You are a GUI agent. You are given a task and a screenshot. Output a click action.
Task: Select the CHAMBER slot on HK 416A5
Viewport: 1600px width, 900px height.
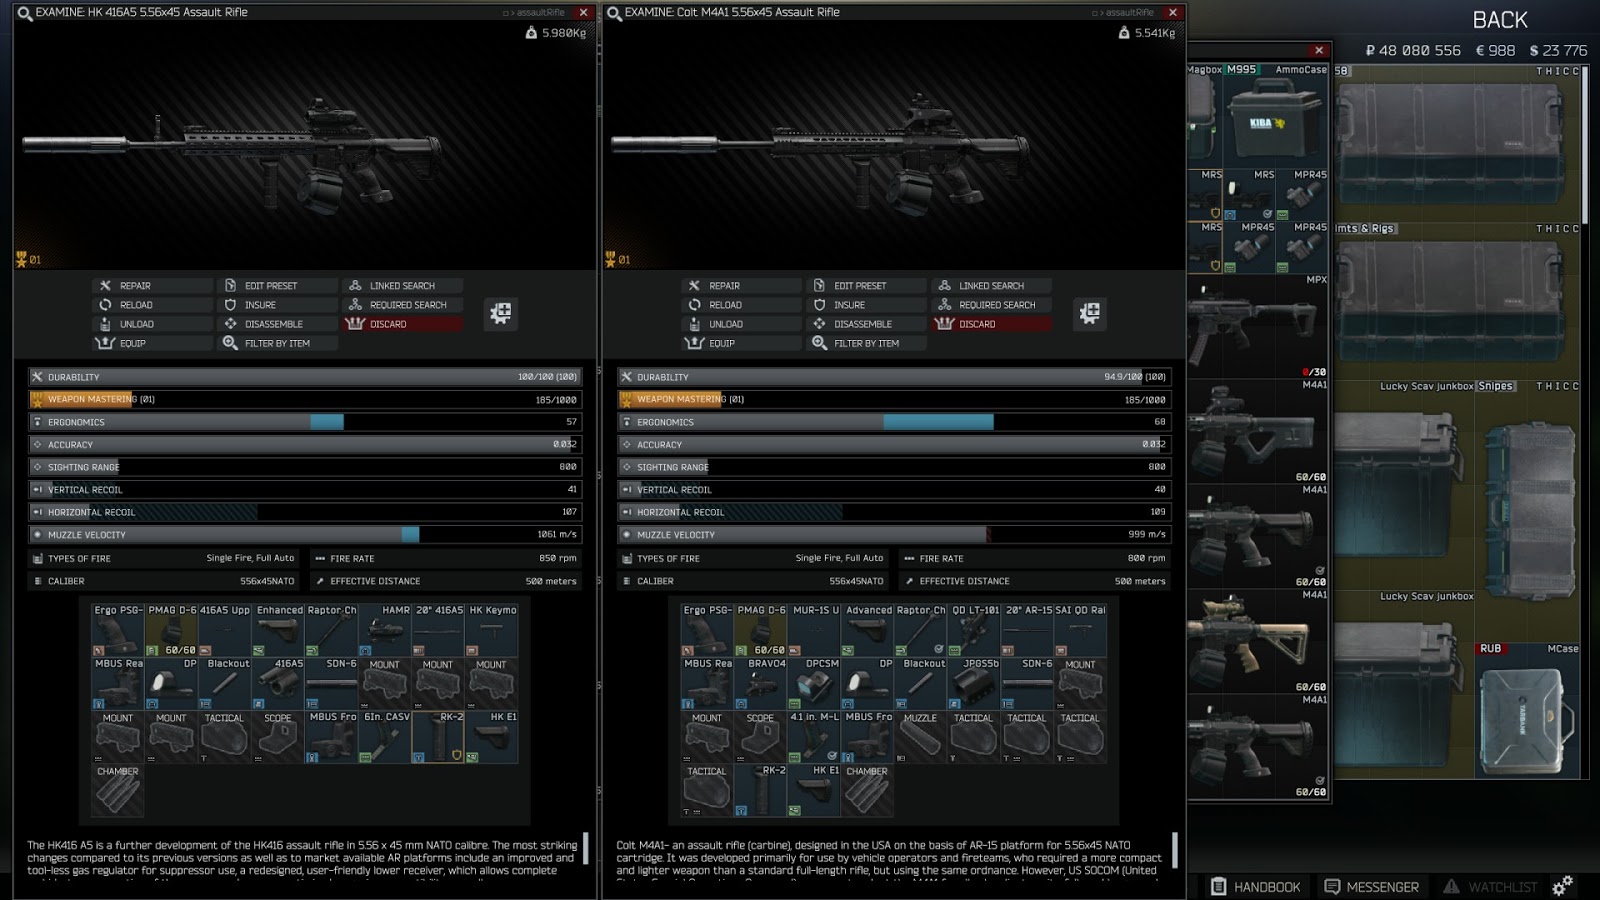coord(118,791)
